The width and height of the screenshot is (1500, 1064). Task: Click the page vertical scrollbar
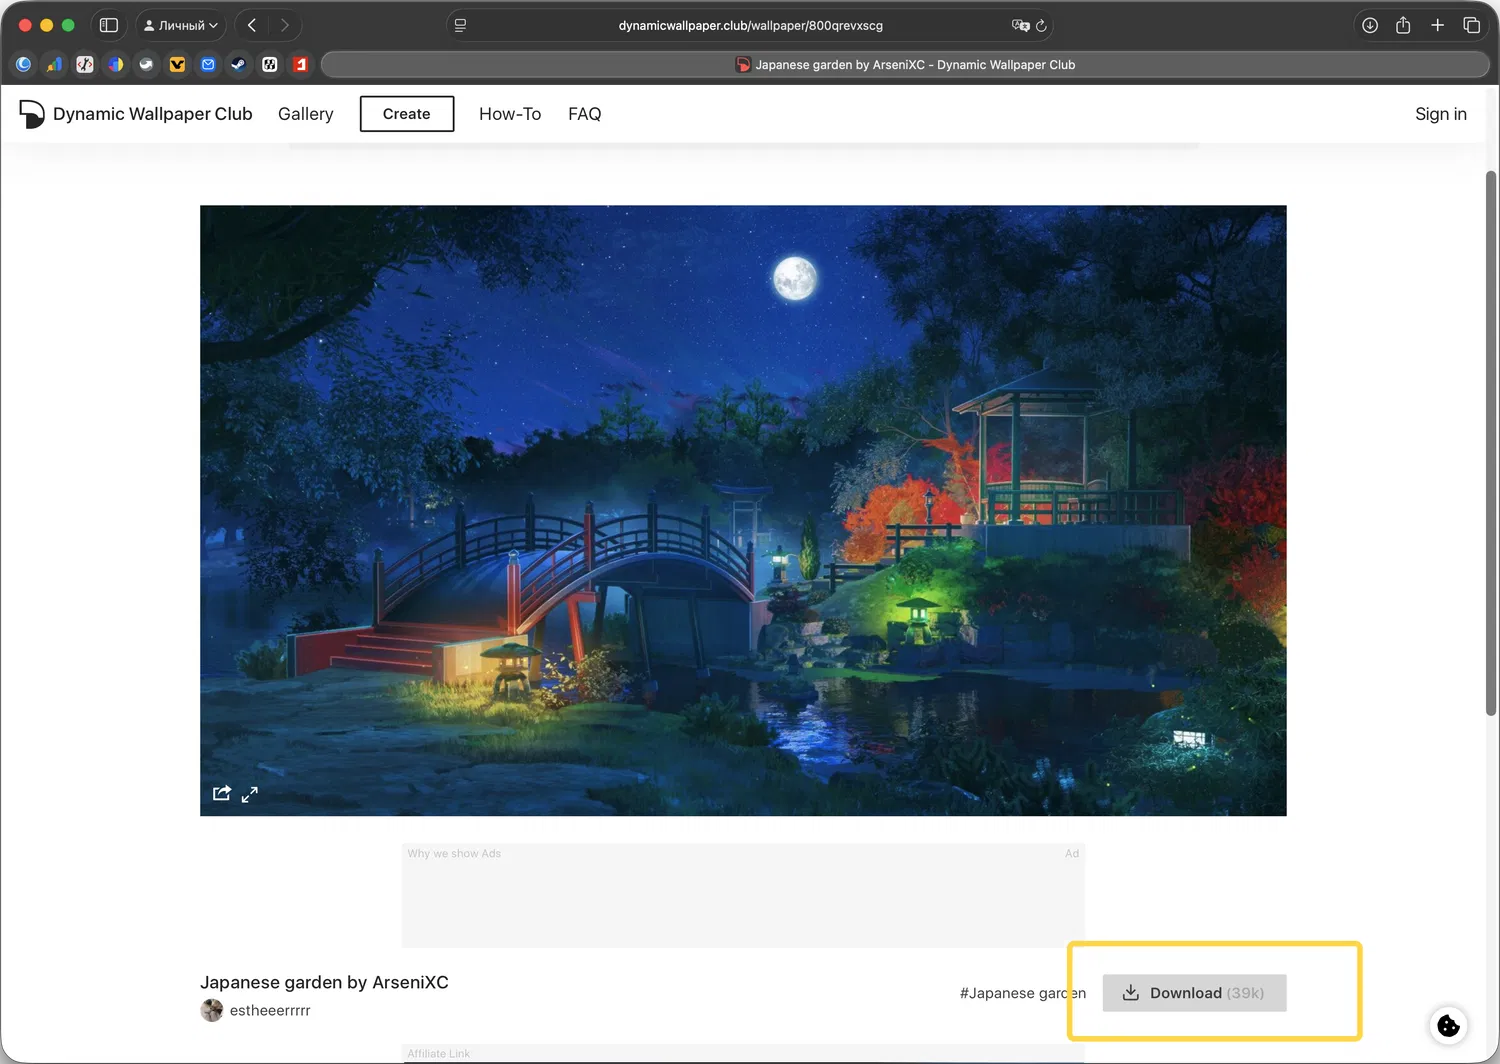click(x=1491, y=442)
